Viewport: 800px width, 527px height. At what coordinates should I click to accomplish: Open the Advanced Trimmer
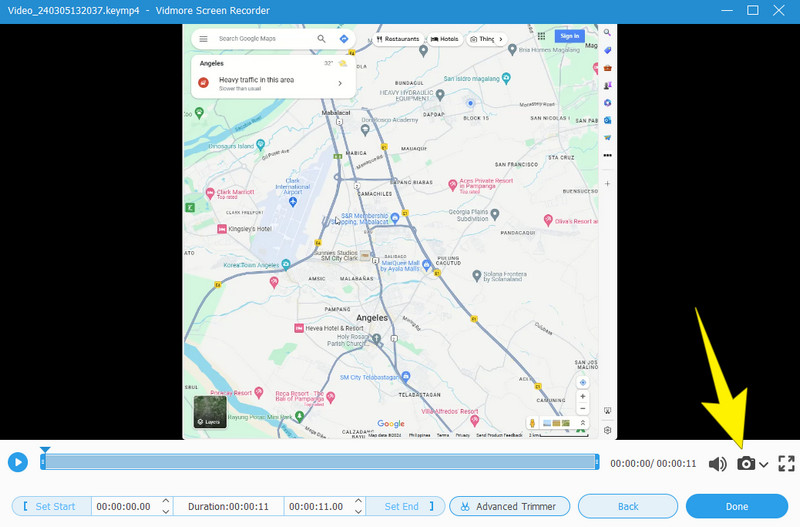point(510,506)
